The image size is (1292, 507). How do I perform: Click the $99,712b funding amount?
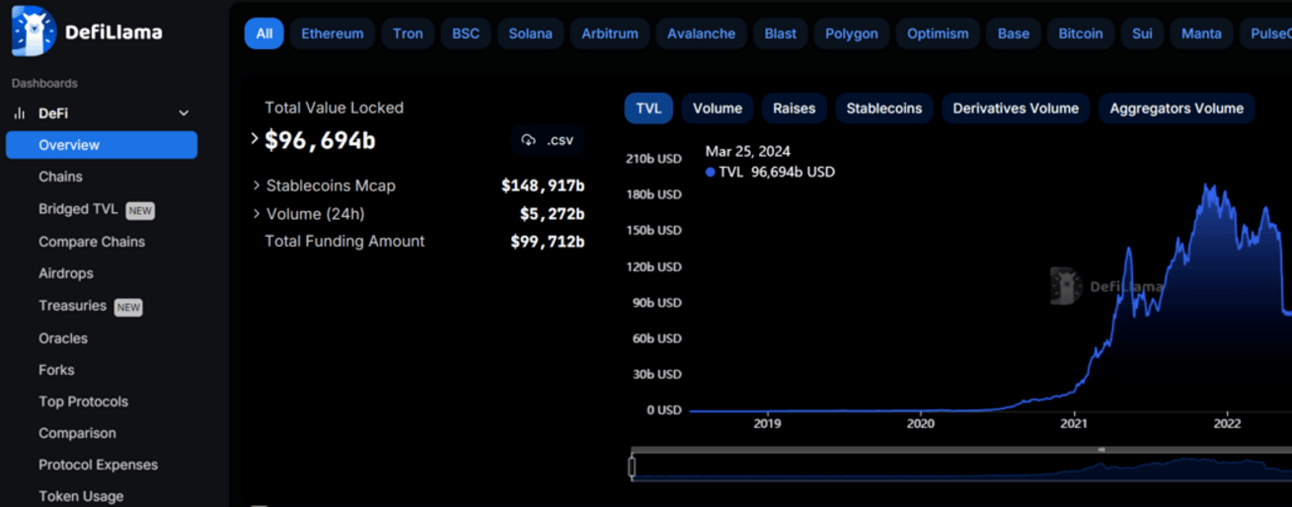[547, 241]
